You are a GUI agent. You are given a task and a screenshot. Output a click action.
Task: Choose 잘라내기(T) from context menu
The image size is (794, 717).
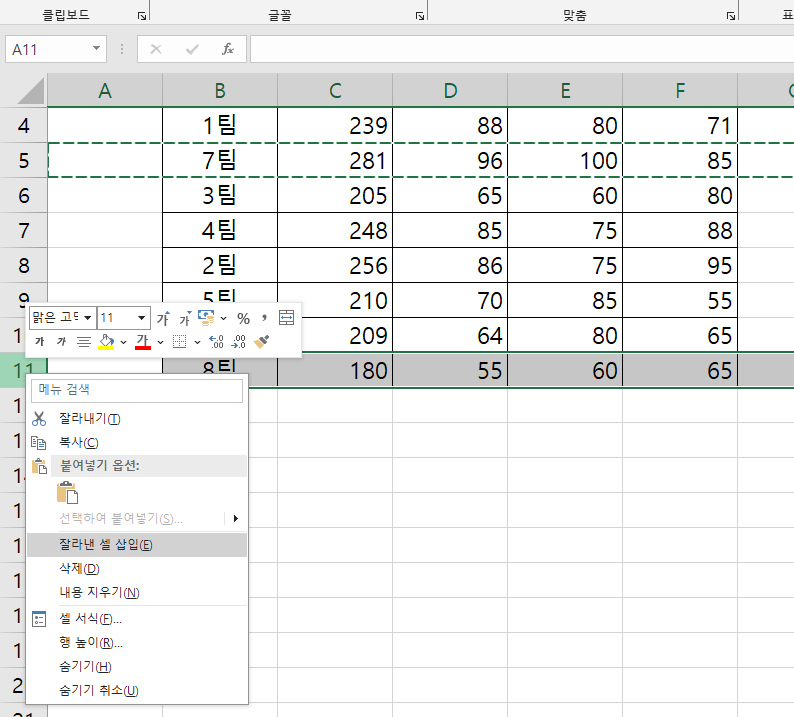137,419
